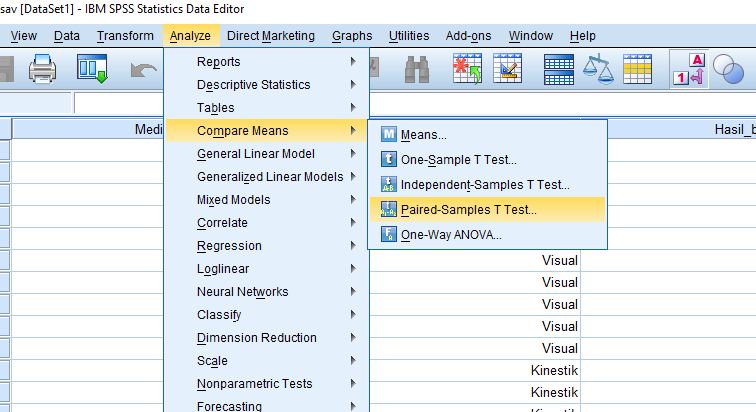Screen dimensions: 756x412
Task: Expand the Classify submenu
Action: (267, 315)
